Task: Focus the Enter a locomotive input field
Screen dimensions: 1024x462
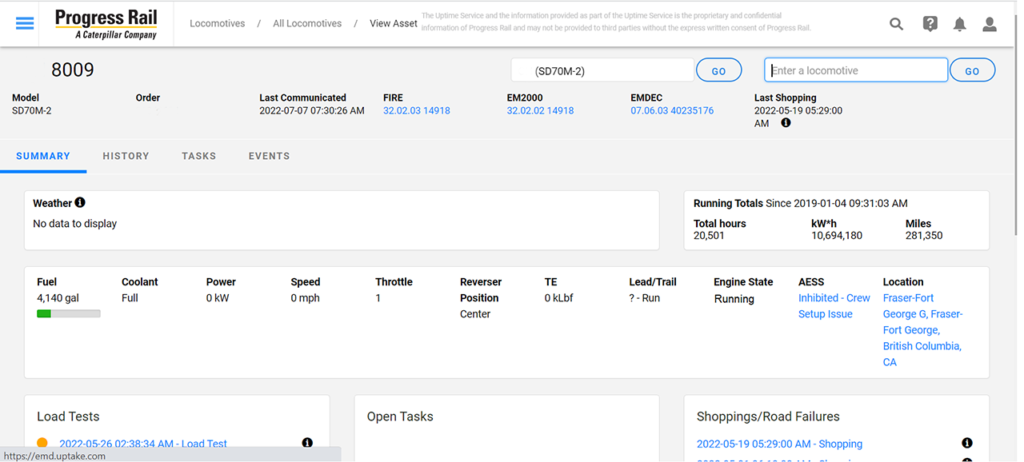Action: coord(856,70)
